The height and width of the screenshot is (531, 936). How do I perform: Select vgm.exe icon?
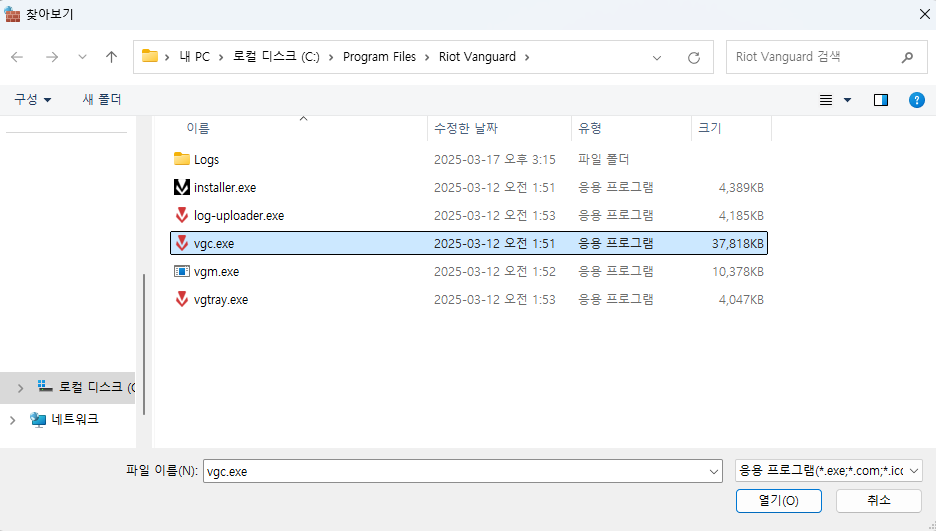pos(181,271)
